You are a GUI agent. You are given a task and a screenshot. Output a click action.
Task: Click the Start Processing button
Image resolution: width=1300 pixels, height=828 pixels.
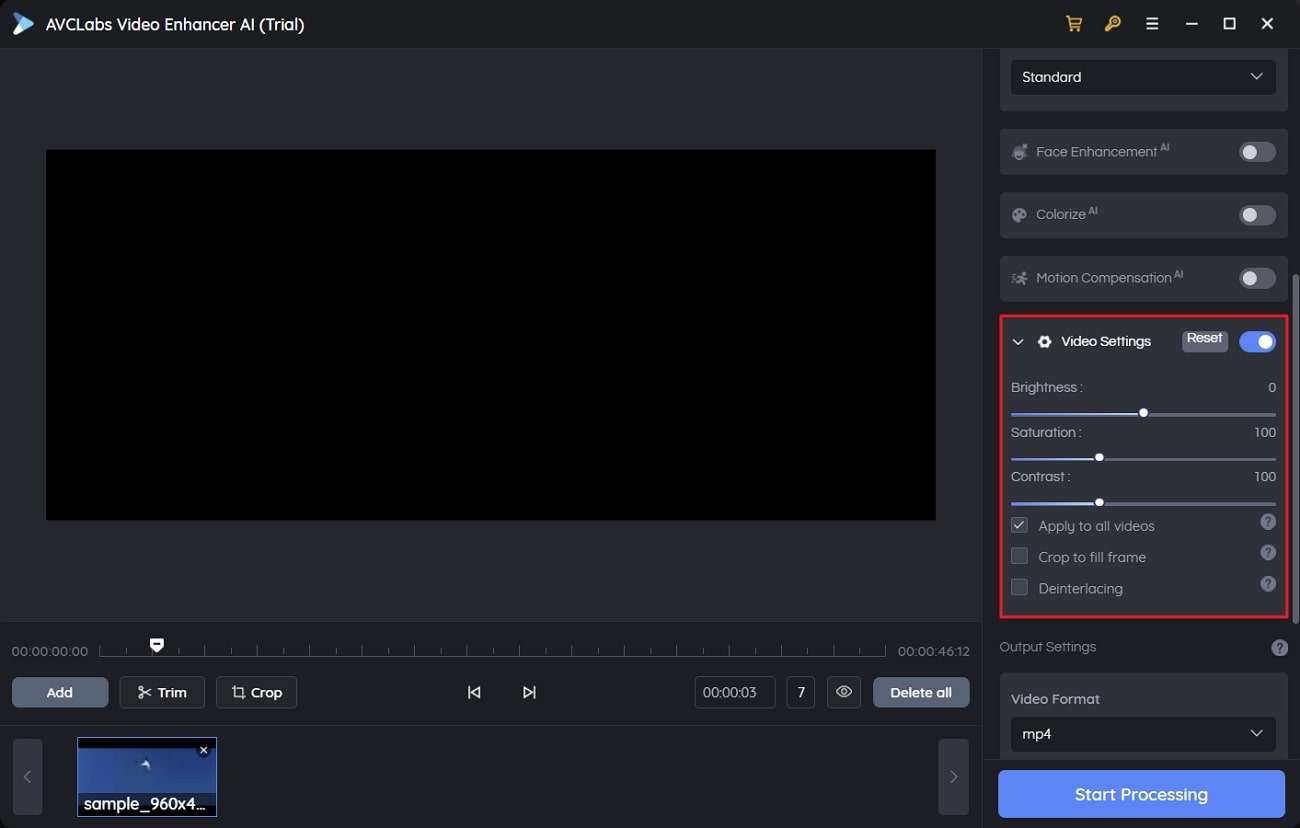coord(1140,794)
